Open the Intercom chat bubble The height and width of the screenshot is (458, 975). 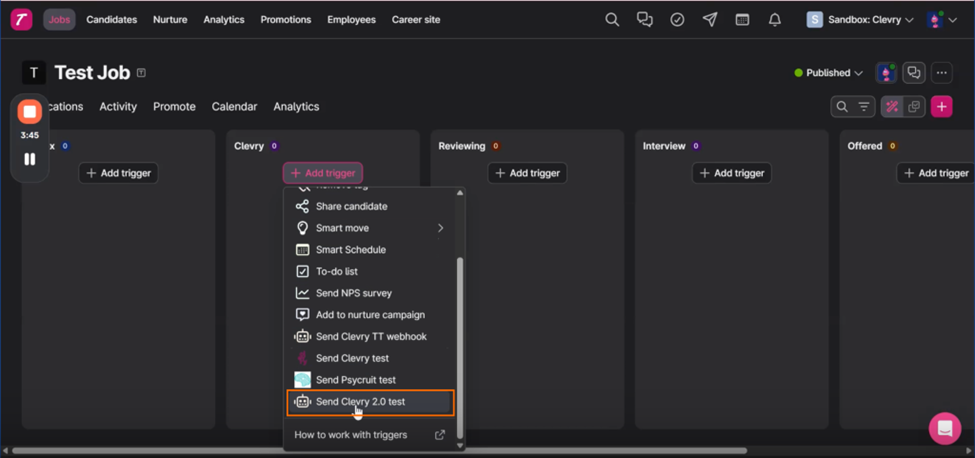(944, 428)
